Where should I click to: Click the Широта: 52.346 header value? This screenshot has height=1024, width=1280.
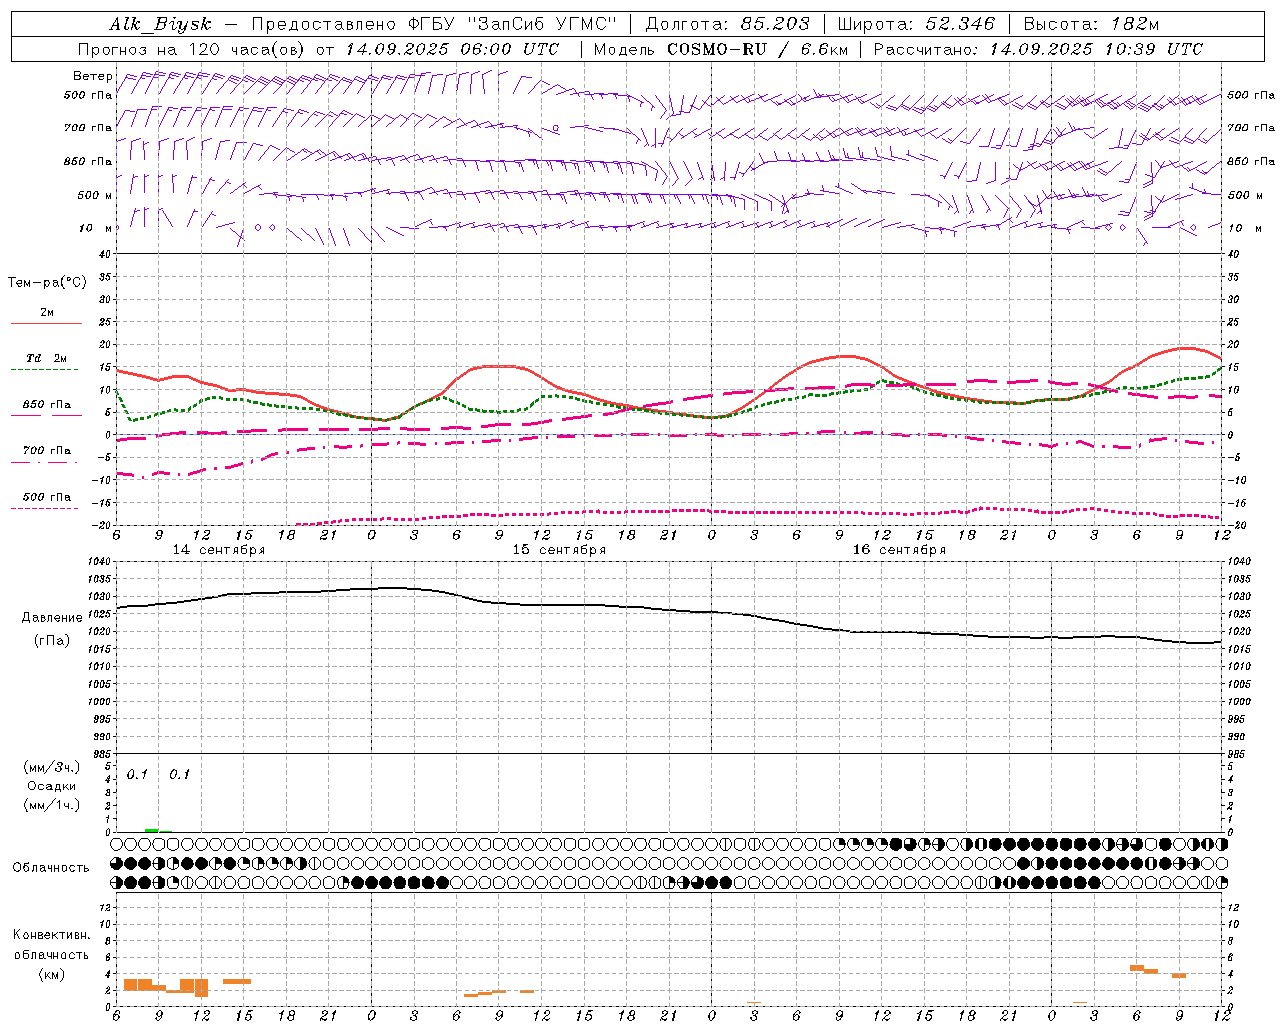tap(916, 24)
